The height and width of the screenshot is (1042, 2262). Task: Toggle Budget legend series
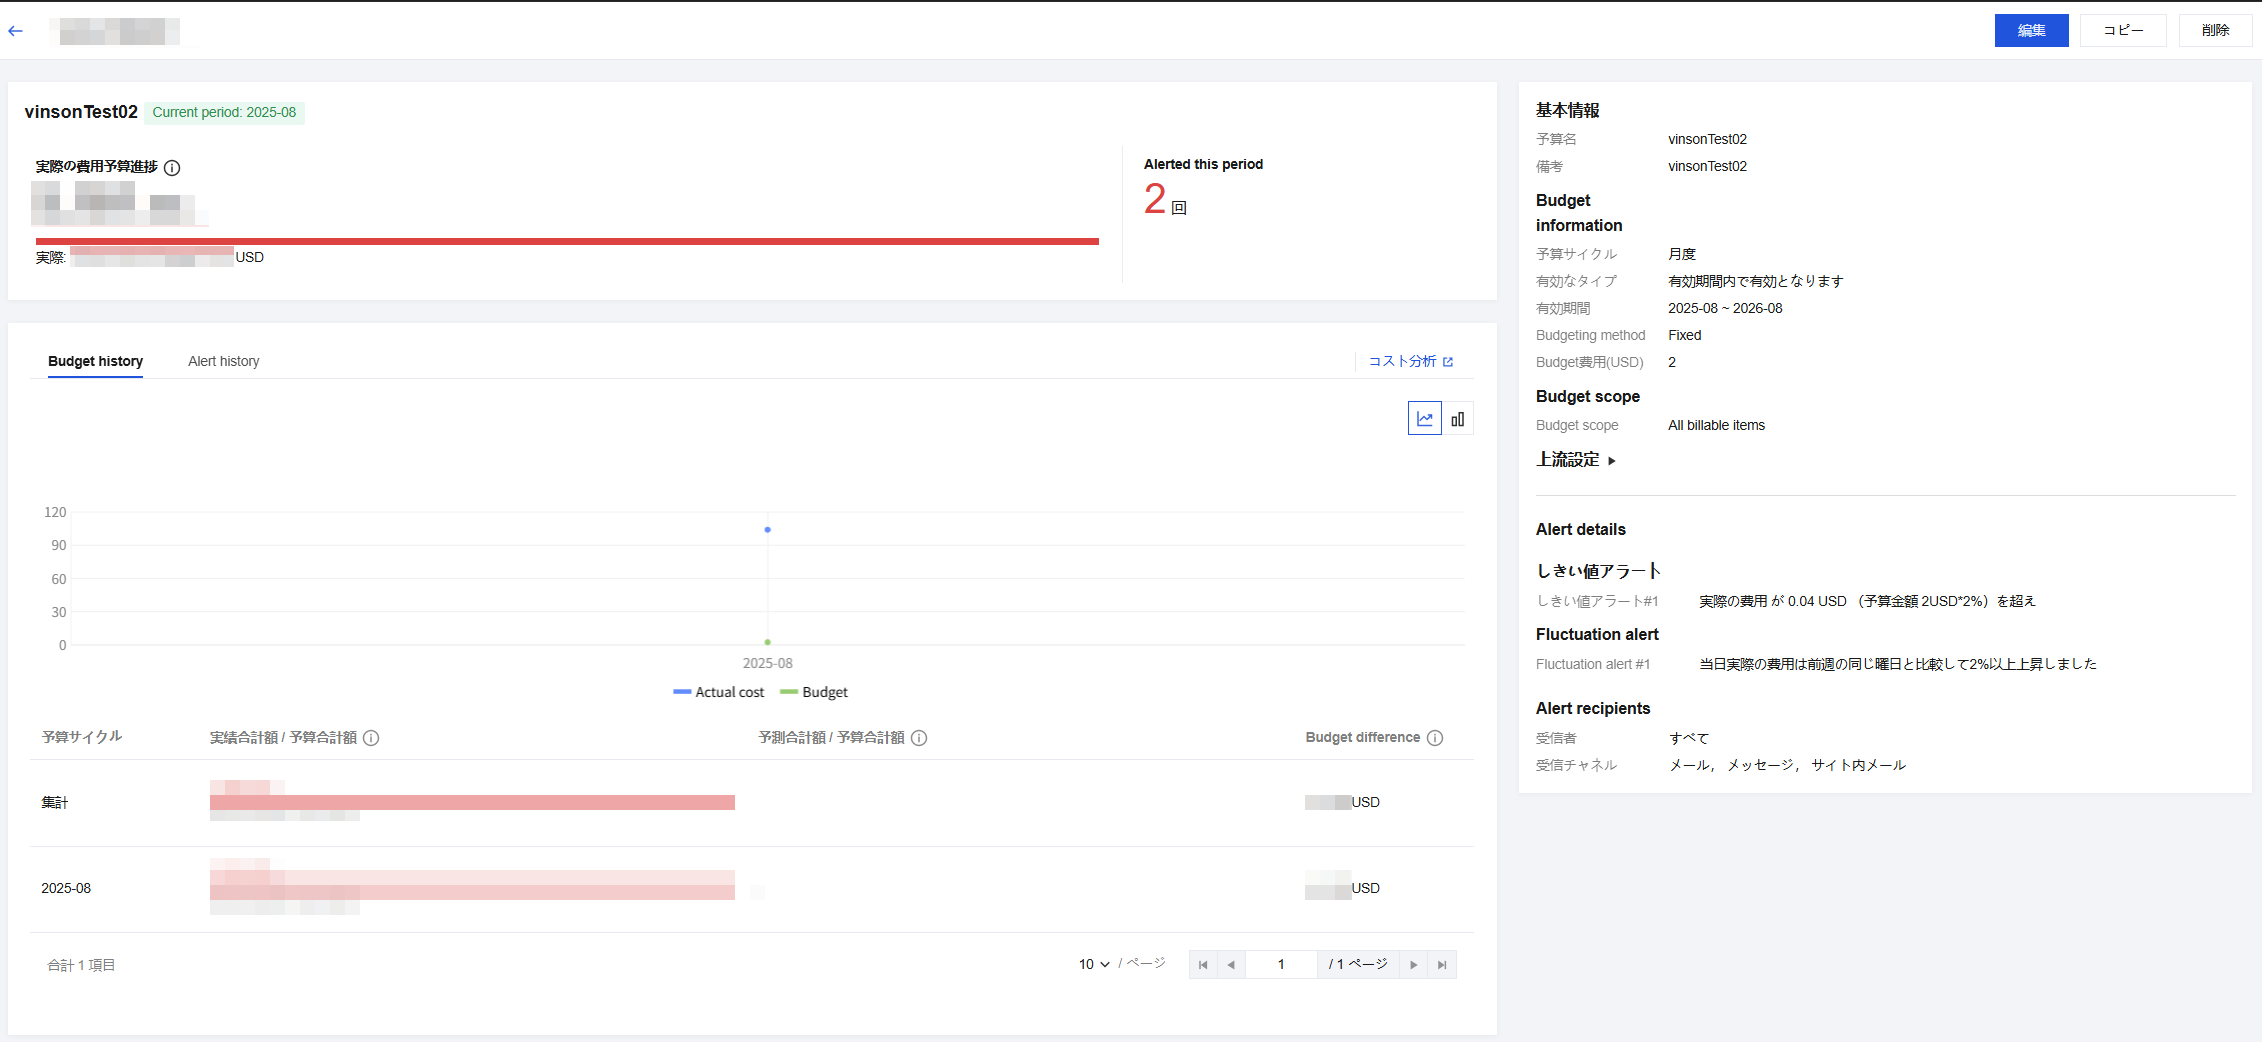[813, 692]
